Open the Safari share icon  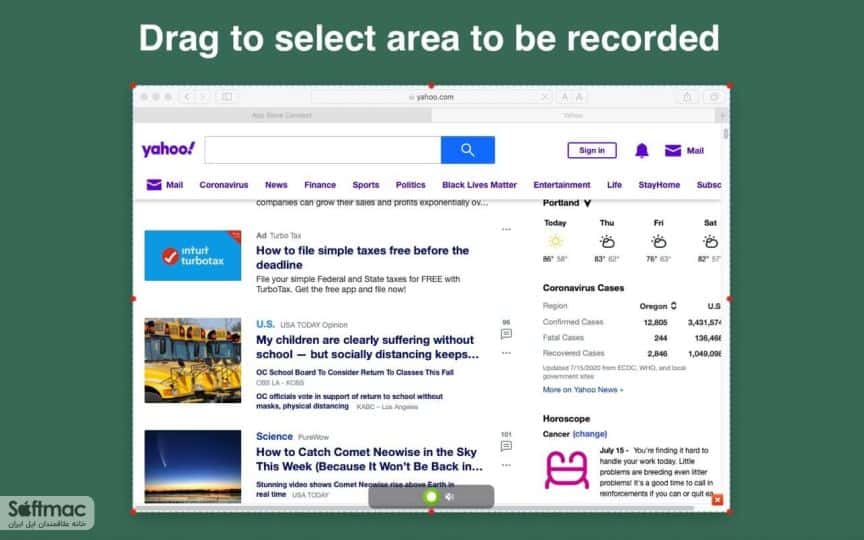click(687, 97)
